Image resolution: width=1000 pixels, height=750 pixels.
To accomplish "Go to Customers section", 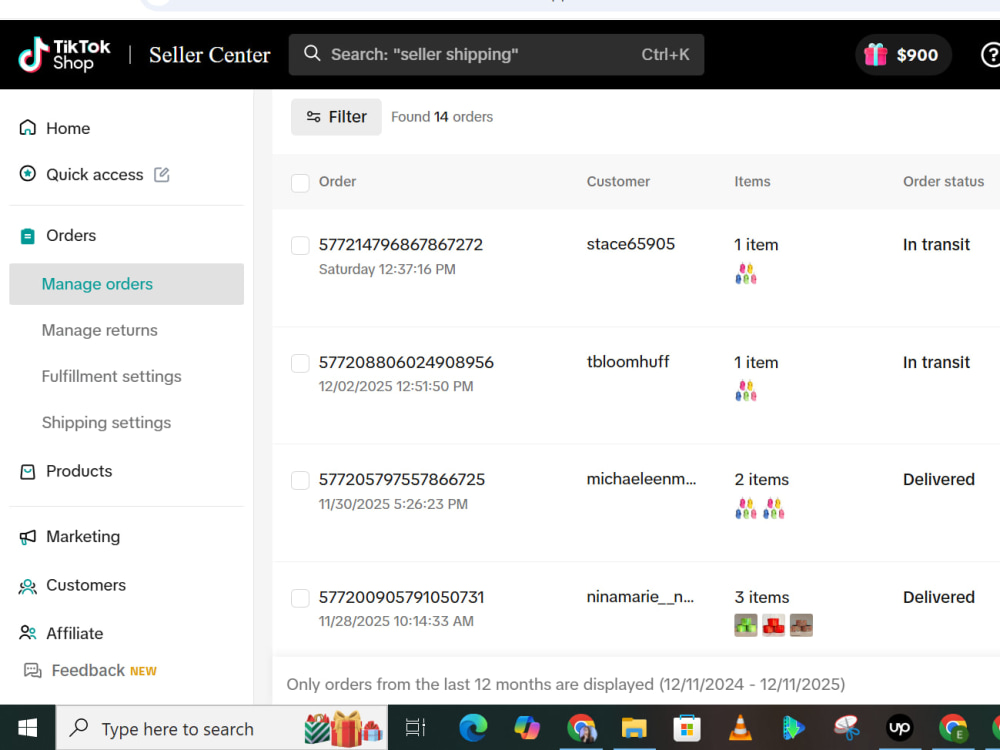I will click(86, 585).
